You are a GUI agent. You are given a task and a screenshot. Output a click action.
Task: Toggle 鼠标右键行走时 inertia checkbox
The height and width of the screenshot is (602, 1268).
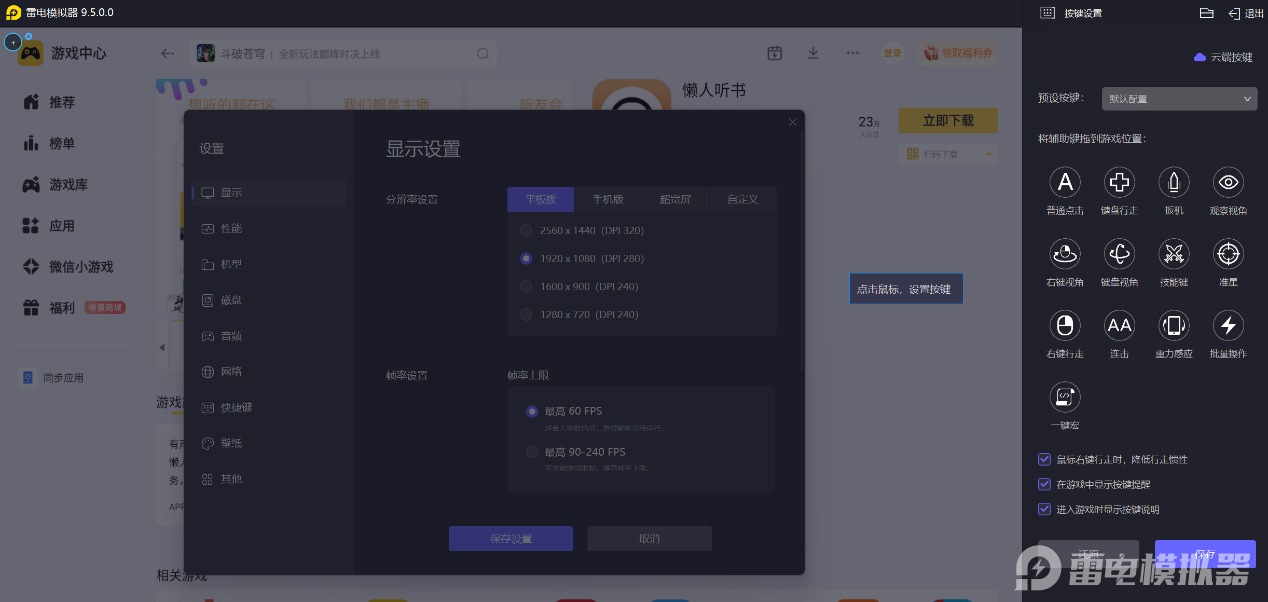[1045, 460]
